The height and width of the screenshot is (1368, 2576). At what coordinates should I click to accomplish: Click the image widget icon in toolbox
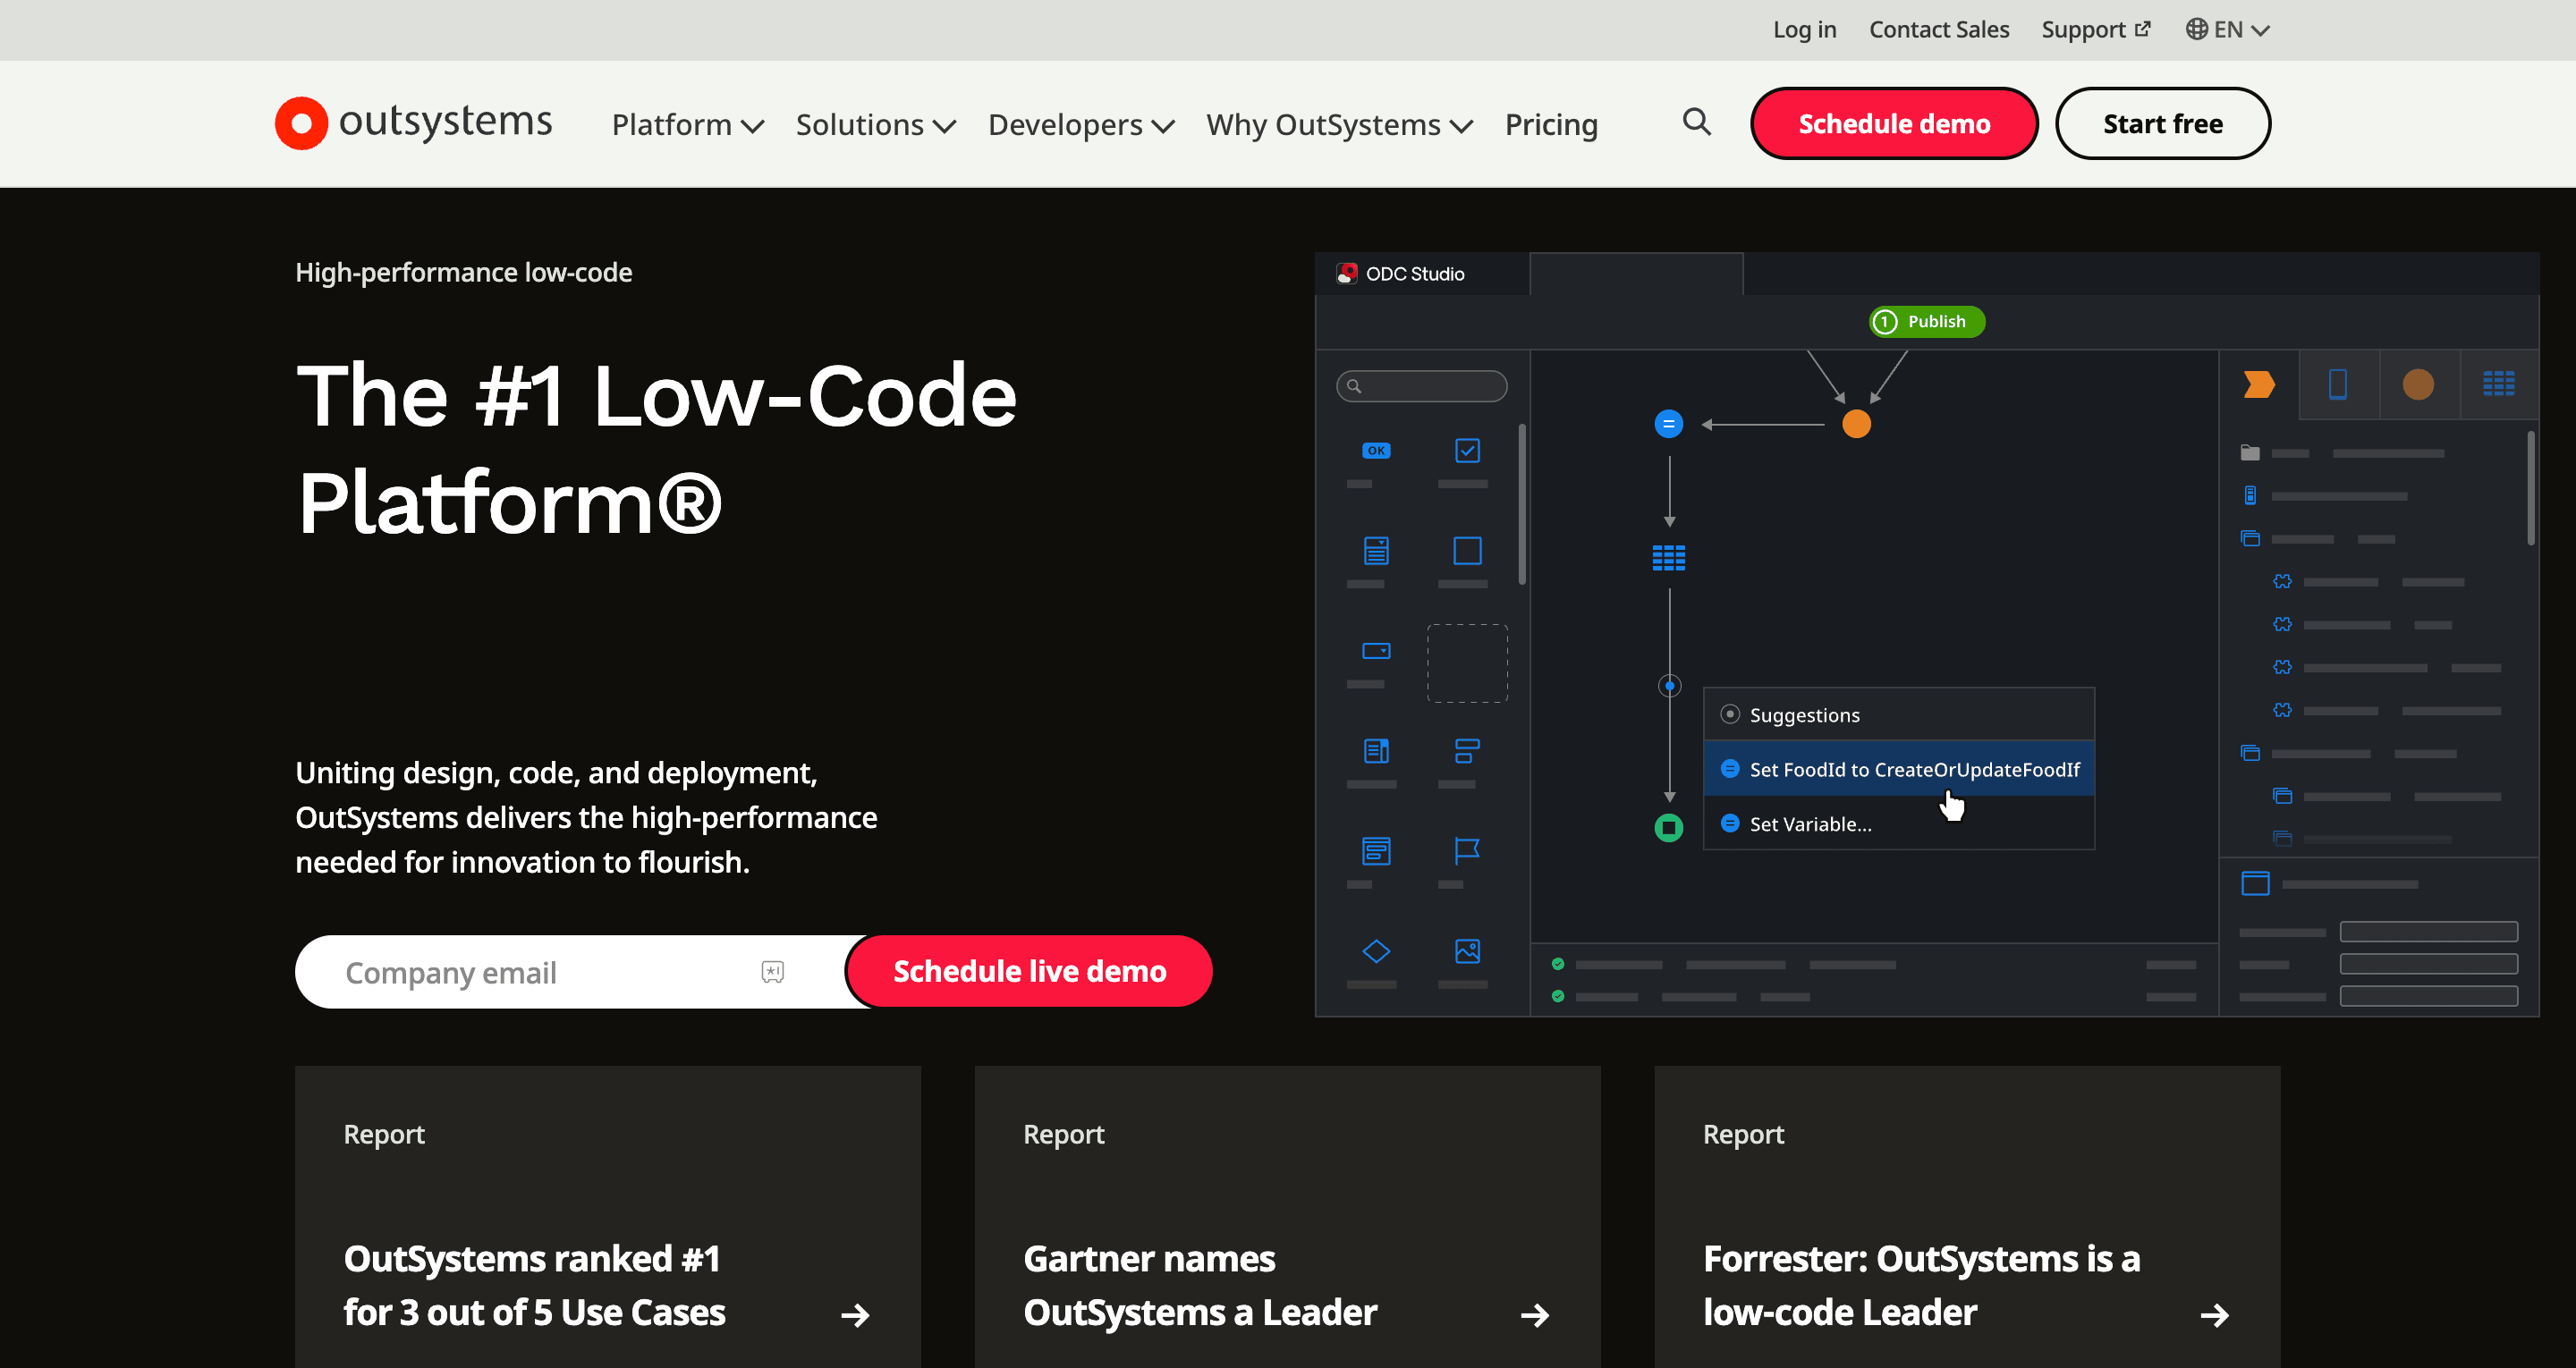tap(1467, 951)
